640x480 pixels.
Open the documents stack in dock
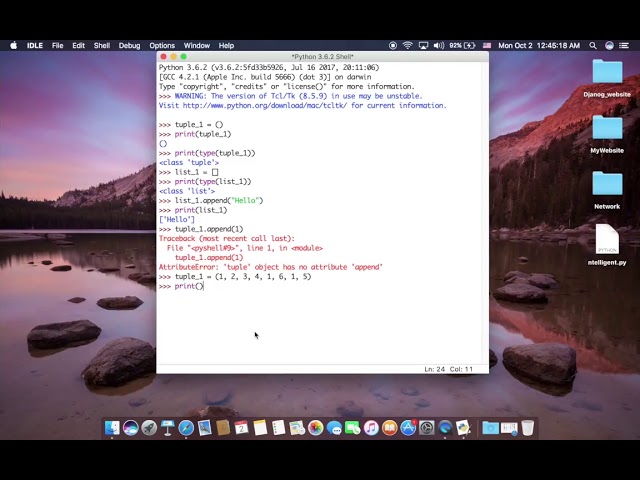[509, 428]
